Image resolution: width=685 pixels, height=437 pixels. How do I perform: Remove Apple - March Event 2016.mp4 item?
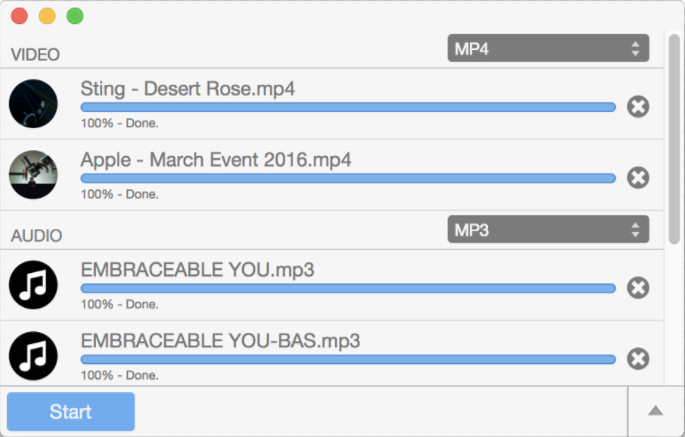(638, 178)
